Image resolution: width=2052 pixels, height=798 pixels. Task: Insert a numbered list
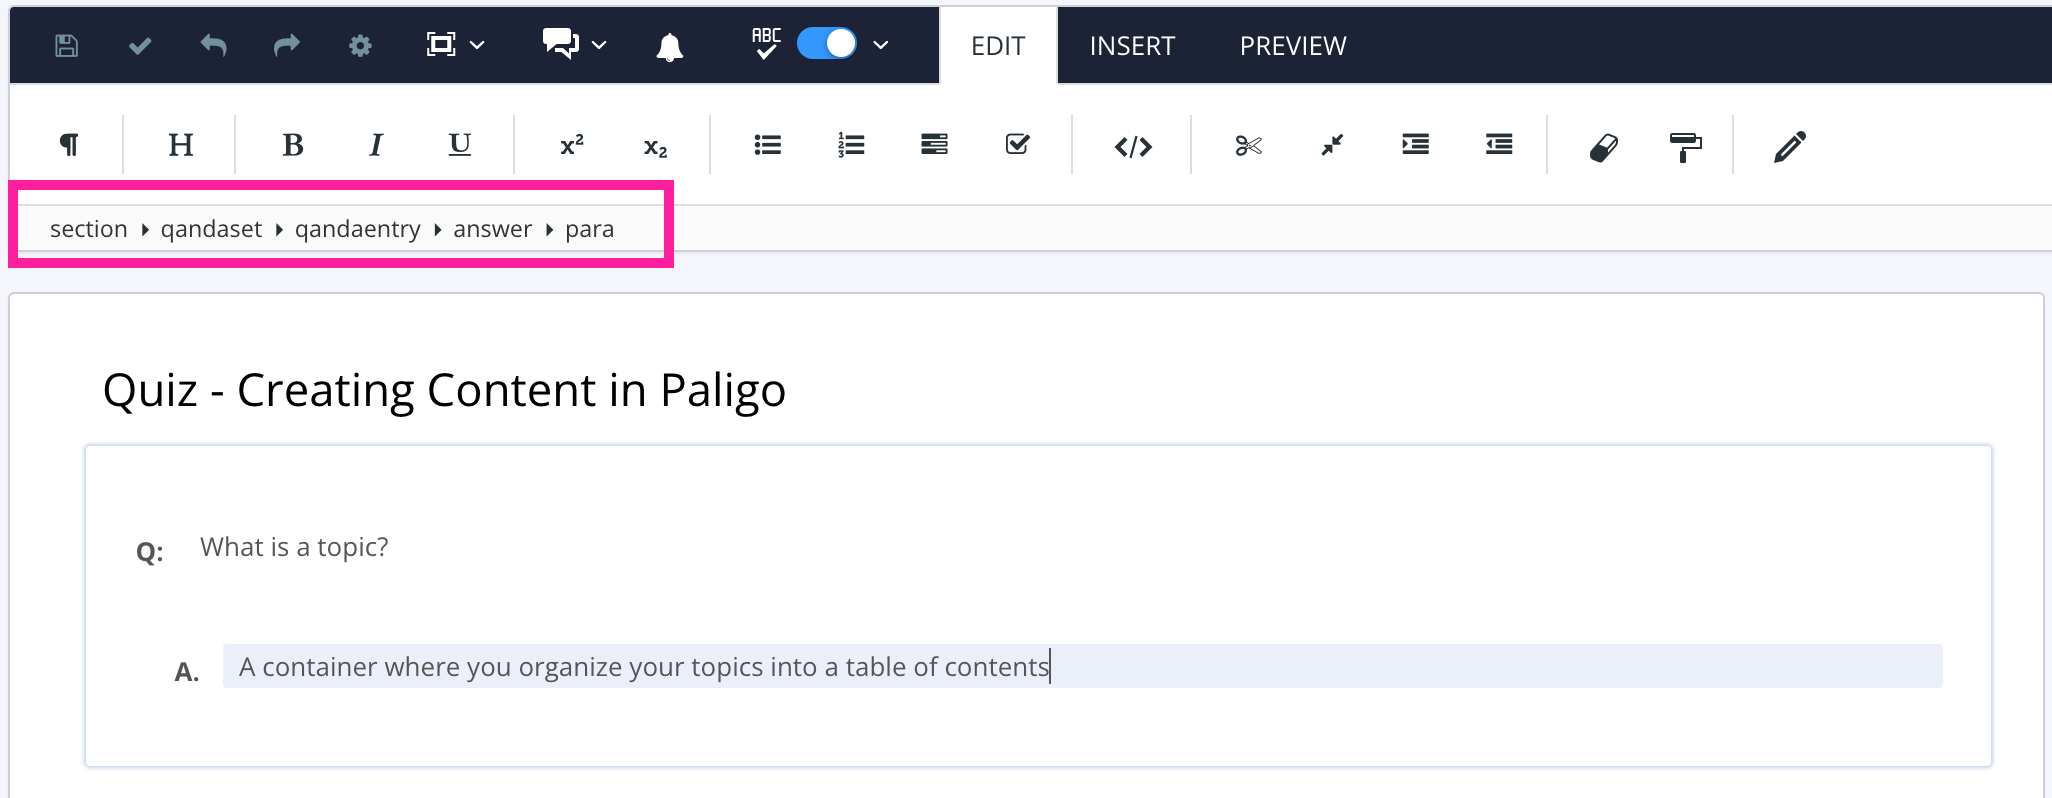pyautogui.click(x=851, y=145)
